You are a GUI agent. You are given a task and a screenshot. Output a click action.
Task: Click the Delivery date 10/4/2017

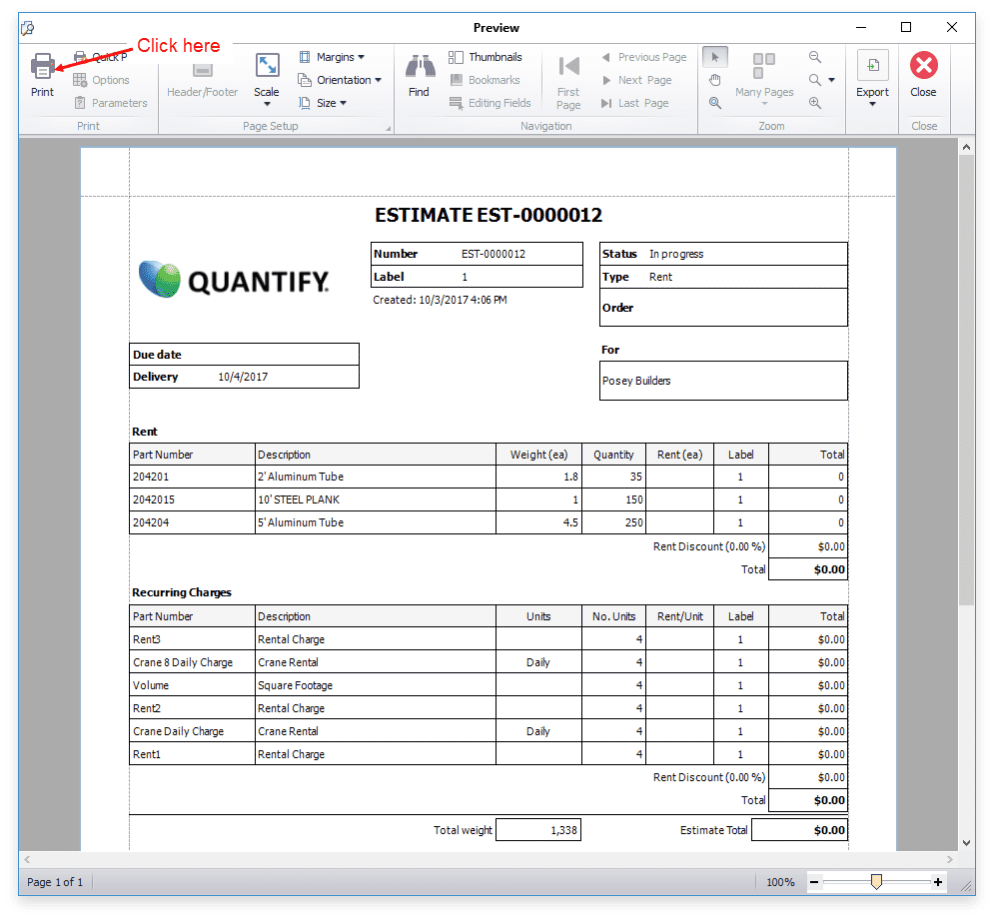pyautogui.click(x=243, y=377)
